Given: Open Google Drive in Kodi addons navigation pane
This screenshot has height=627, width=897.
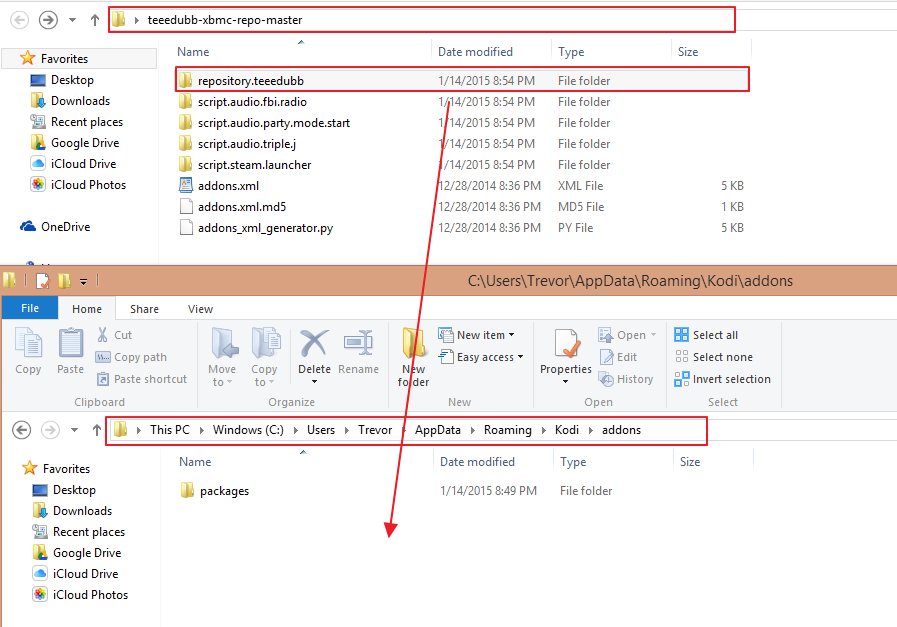Looking at the screenshot, I should (x=77, y=553).
